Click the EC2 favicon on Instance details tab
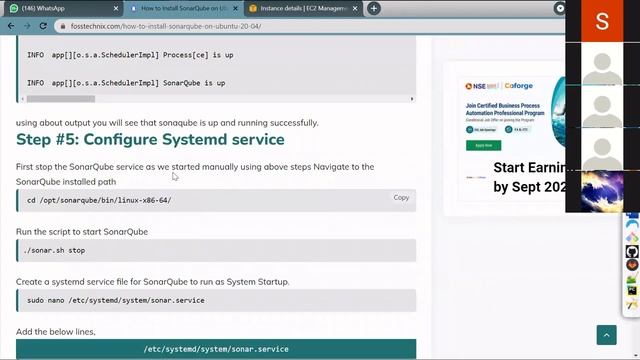Viewport: 640px width, 360px height. (253, 8)
